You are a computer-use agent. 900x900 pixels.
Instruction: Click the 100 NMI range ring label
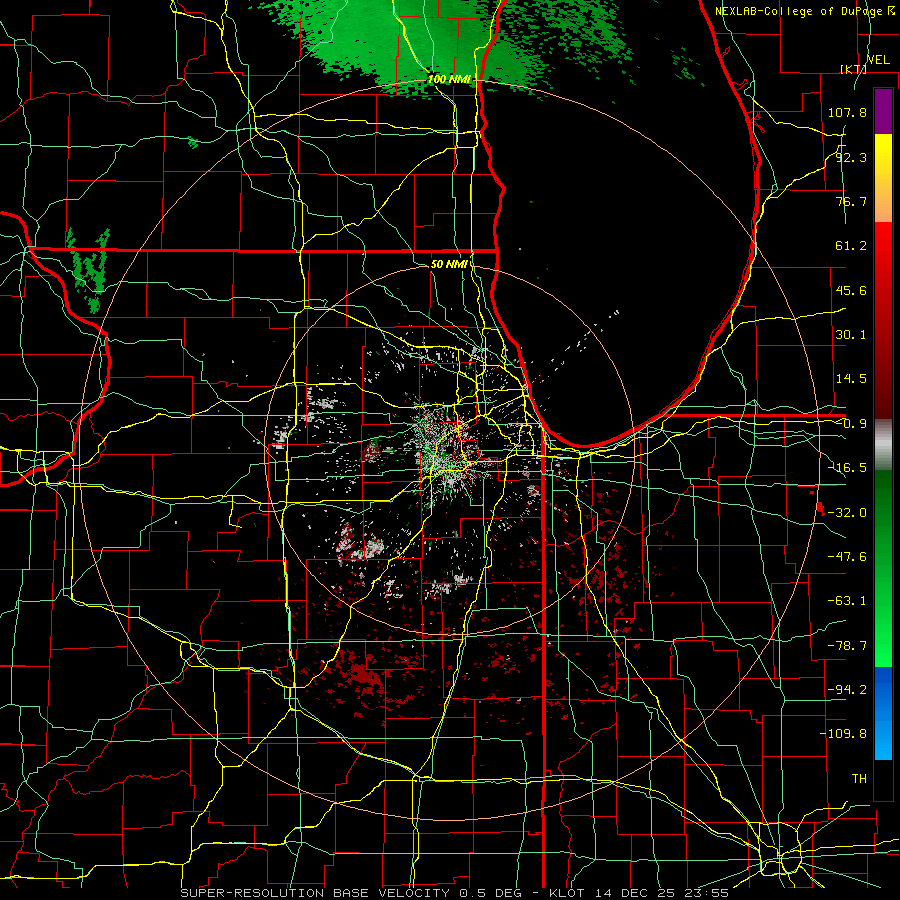449,79
